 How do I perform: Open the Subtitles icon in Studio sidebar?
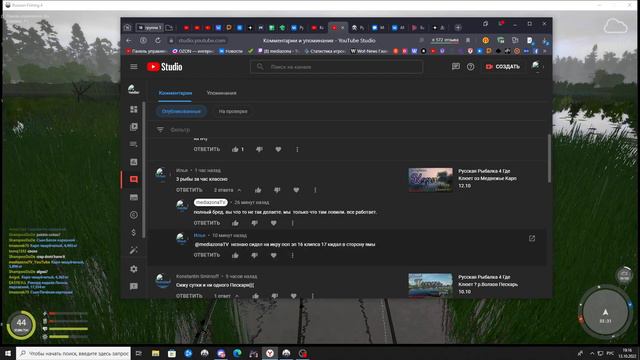tap(133, 198)
